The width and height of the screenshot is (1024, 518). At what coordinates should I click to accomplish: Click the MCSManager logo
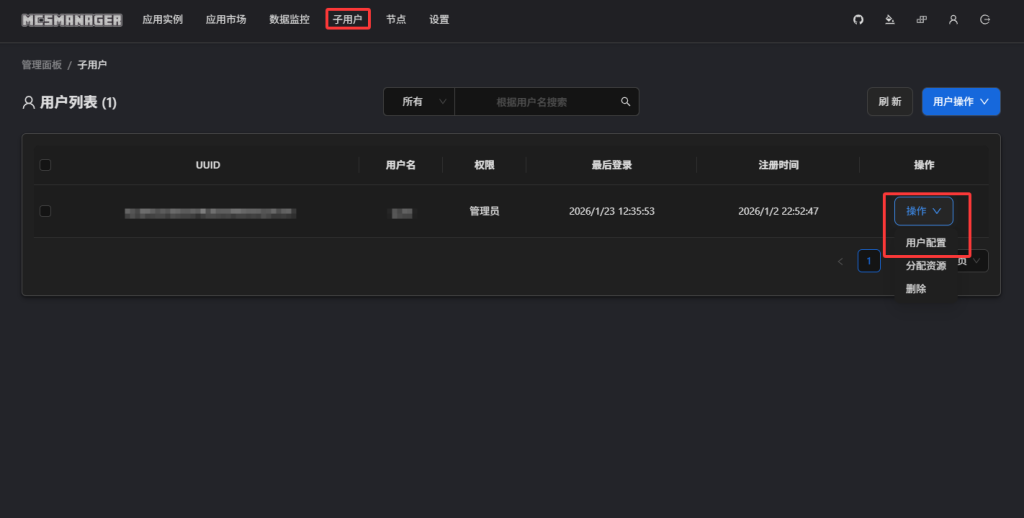pyautogui.click(x=72, y=19)
